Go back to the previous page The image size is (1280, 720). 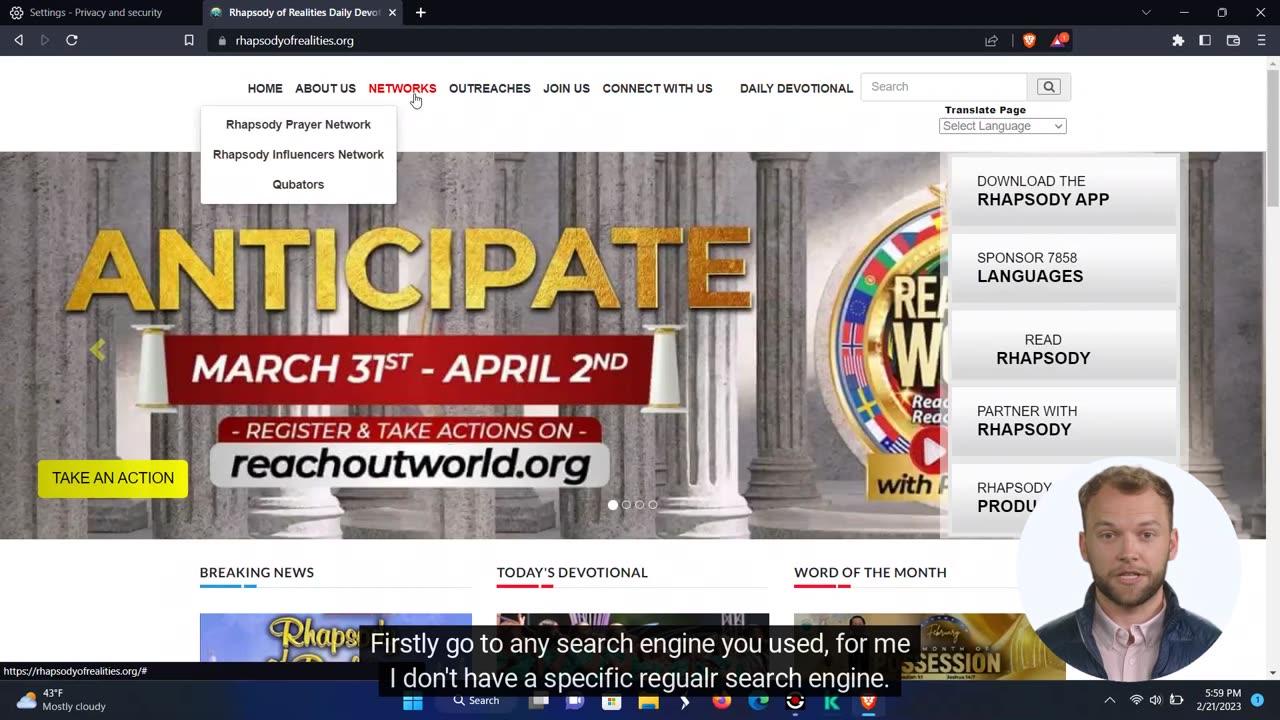click(x=18, y=40)
